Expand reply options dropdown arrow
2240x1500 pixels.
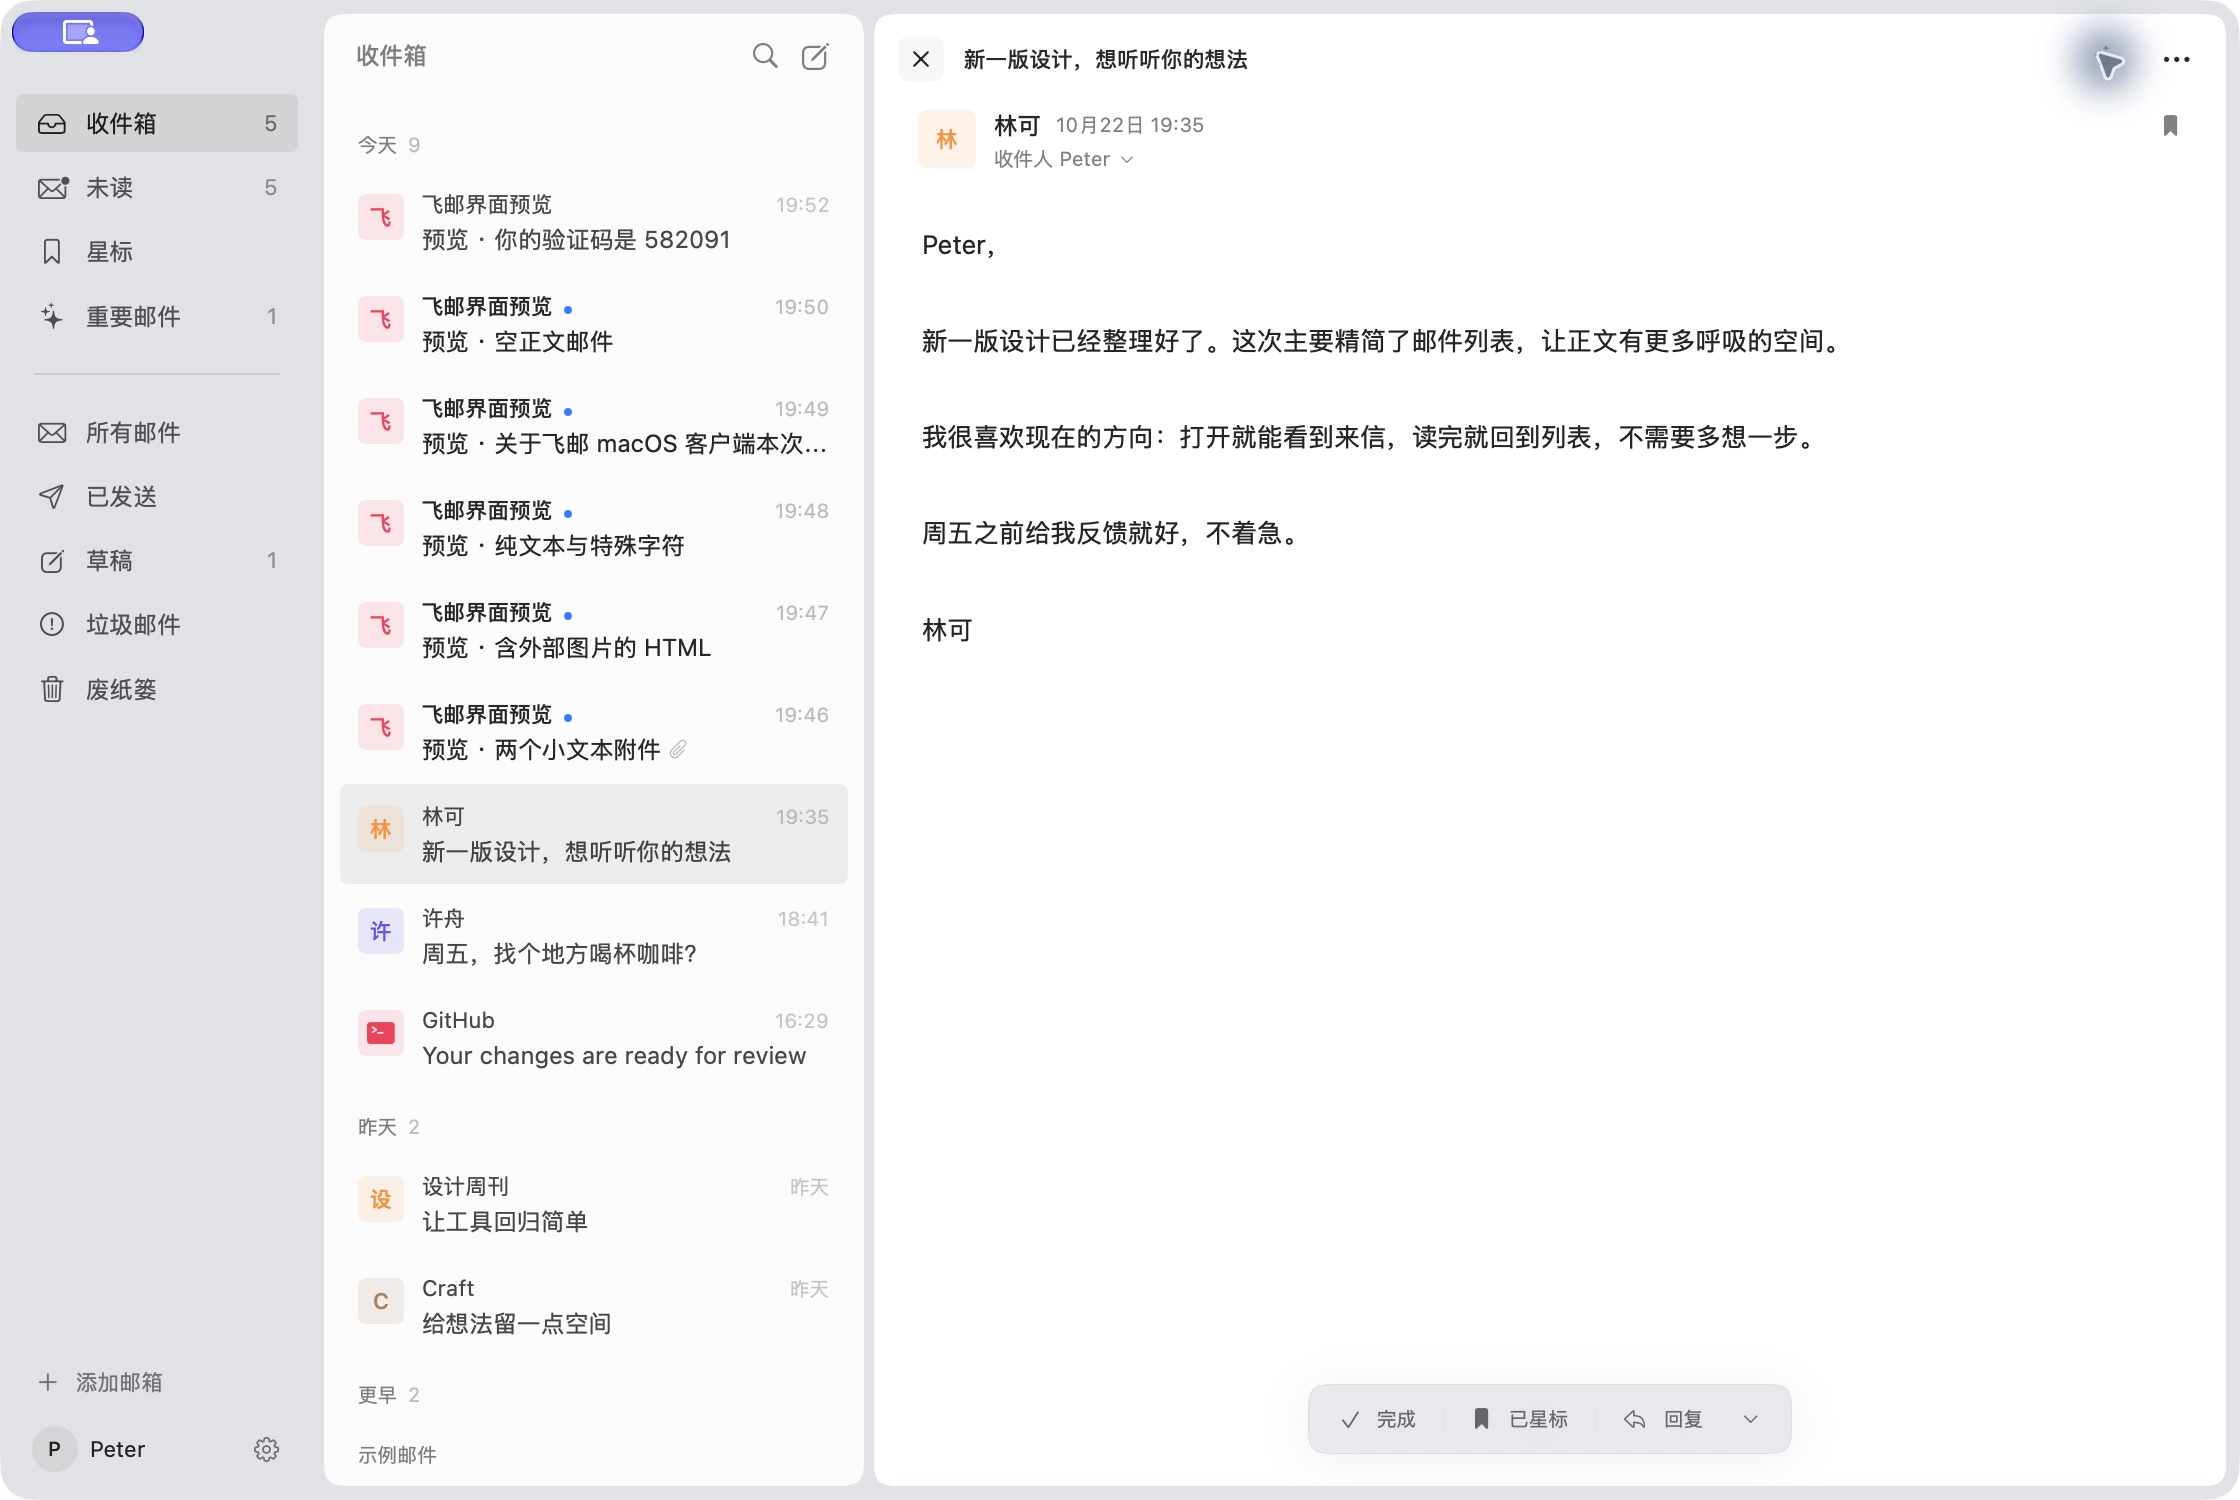[1751, 1419]
